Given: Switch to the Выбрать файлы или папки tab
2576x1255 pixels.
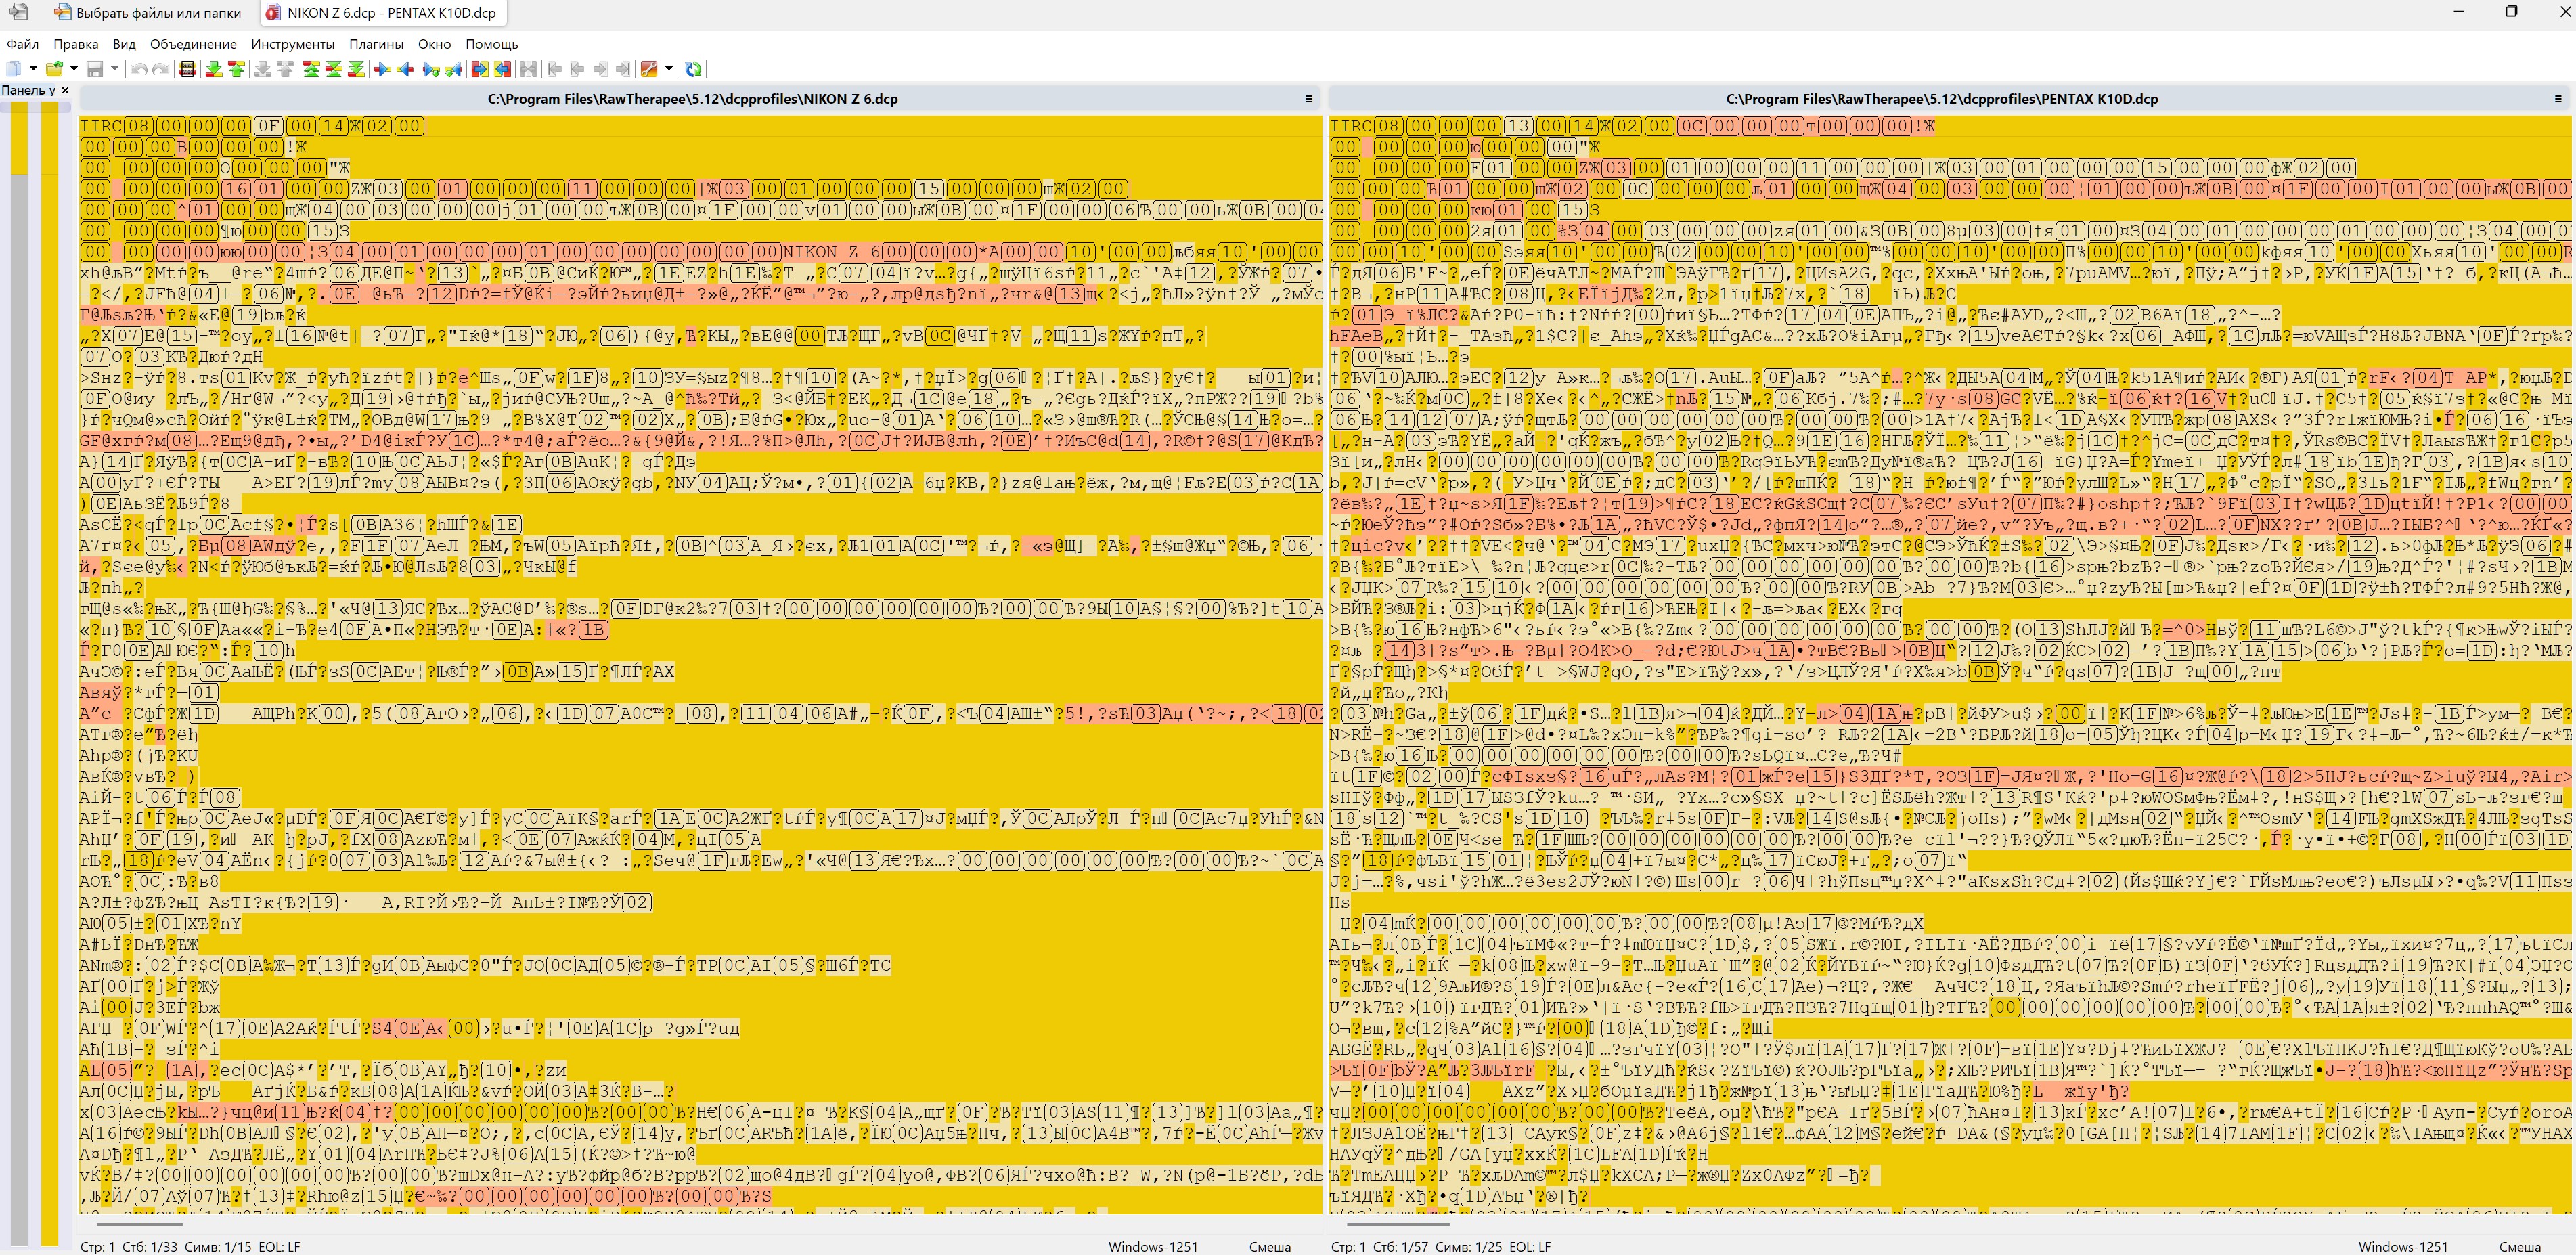Looking at the screenshot, I should click(x=148, y=13).
